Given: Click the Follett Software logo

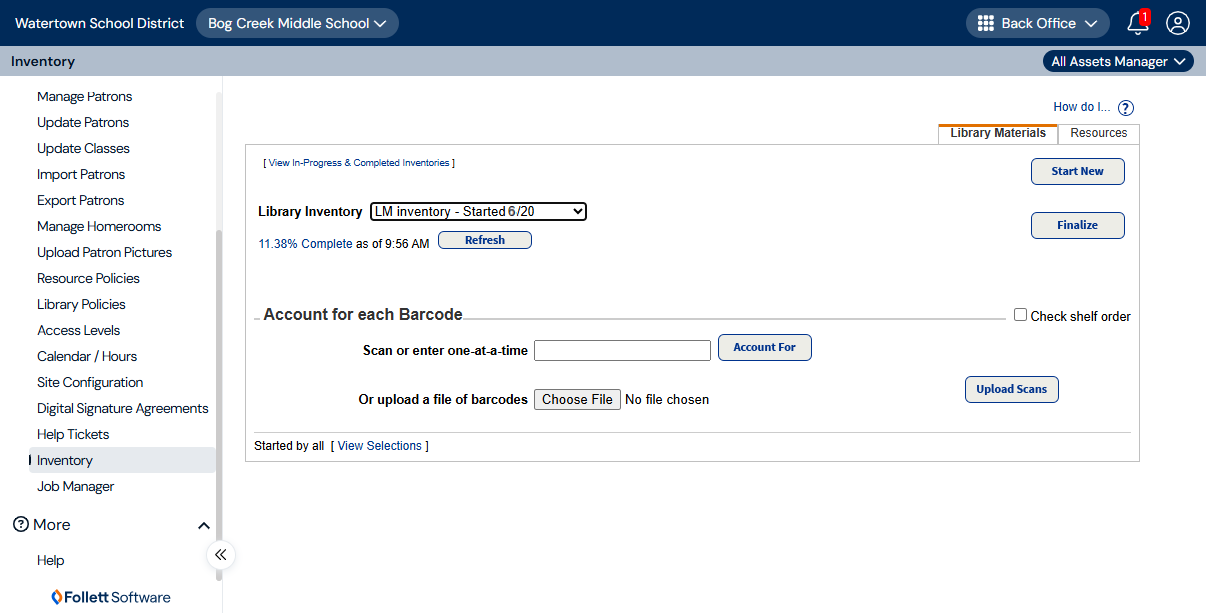Looking at the screenshot, I should click(110, 597).
